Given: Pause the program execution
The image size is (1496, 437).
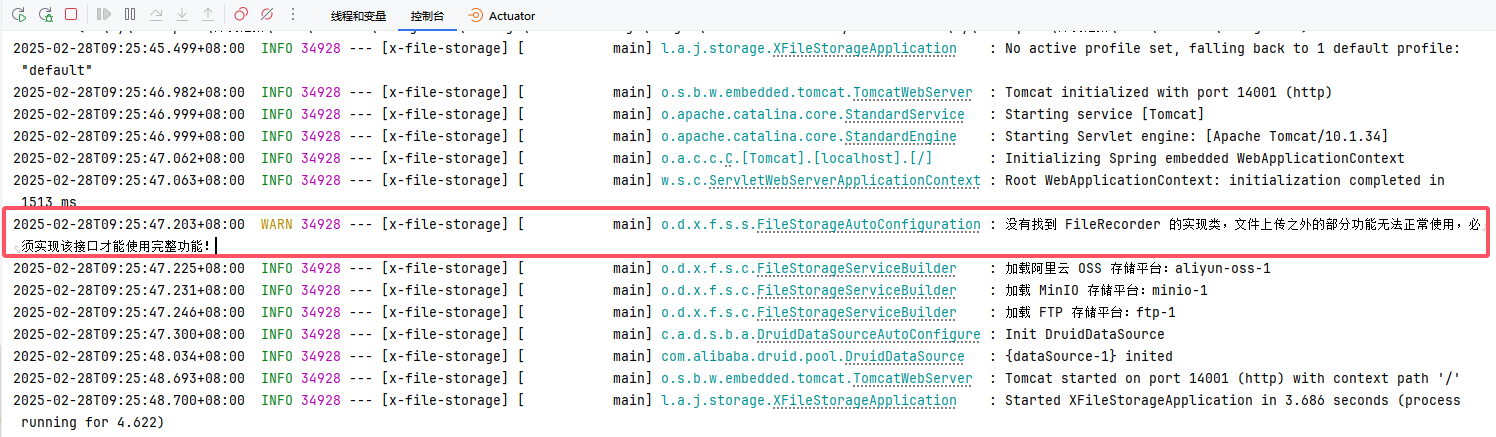Looking at the screenshot, I should 130,15.
